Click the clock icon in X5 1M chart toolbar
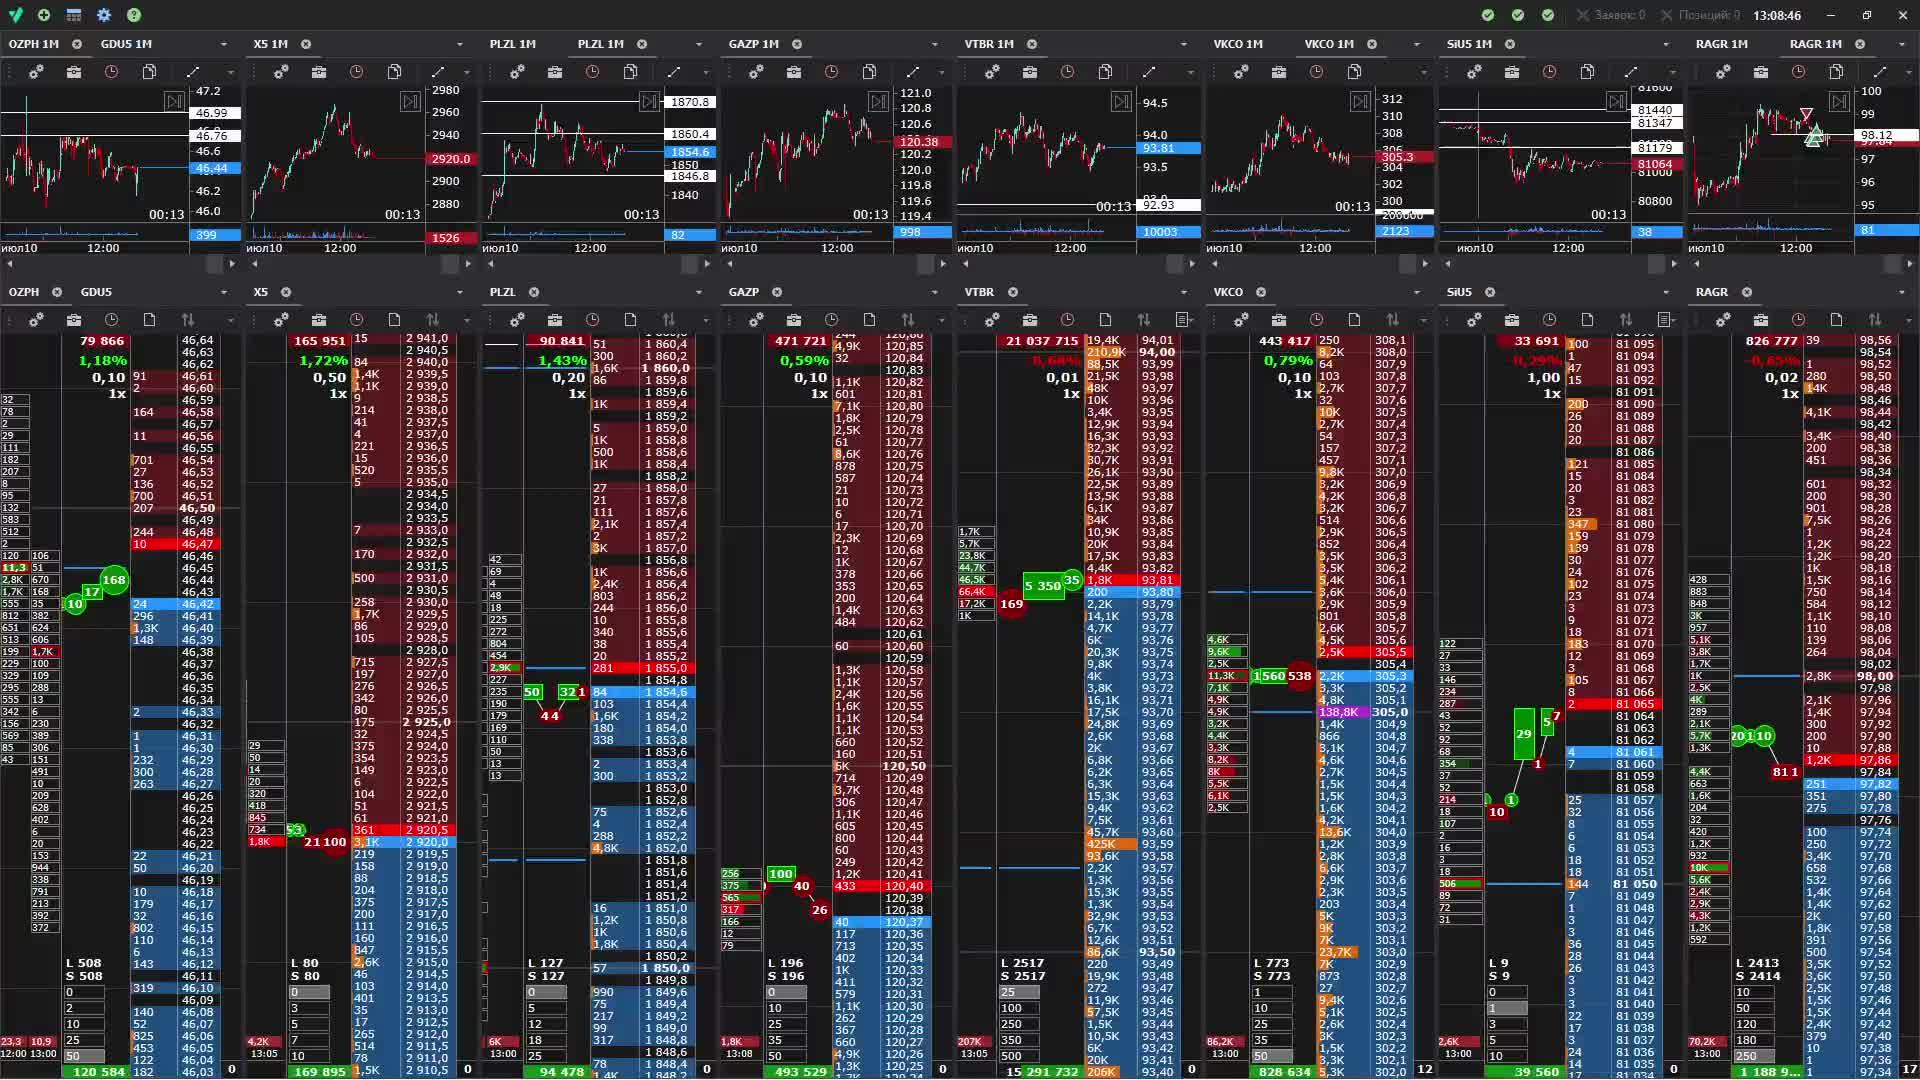The height and width of the screenshot is (1080, 1920). [x=356, y=72]
